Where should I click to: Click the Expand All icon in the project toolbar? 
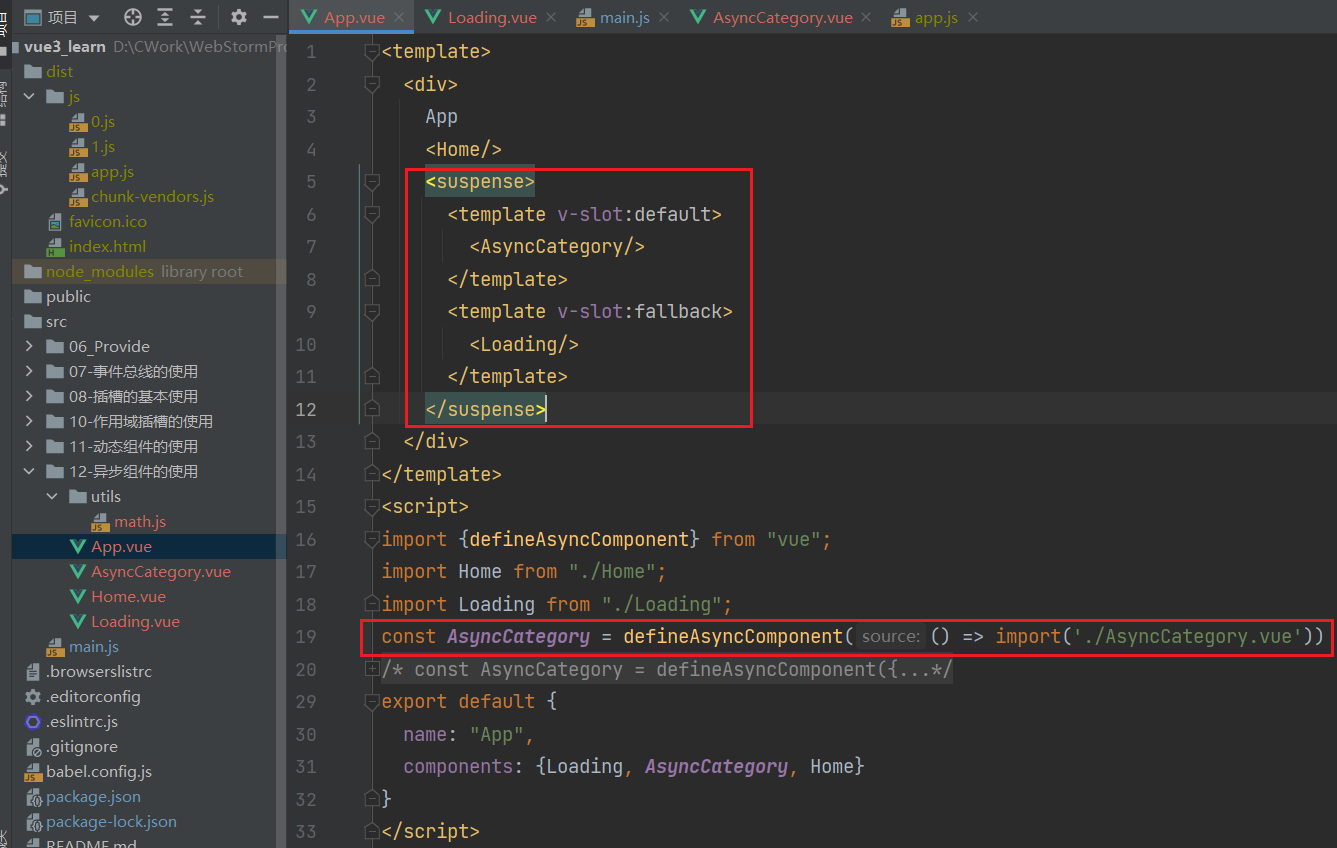pos(165,17)
